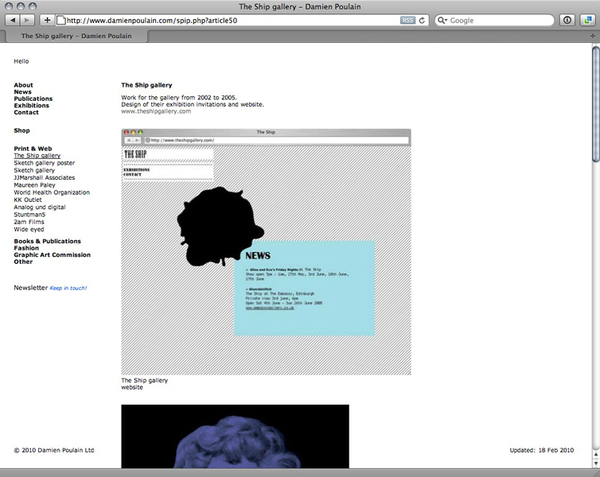This screenshot has height=477, width=600.
Task: Click the vertical scrollbar thumb
Action: click(x=595, y=104)
